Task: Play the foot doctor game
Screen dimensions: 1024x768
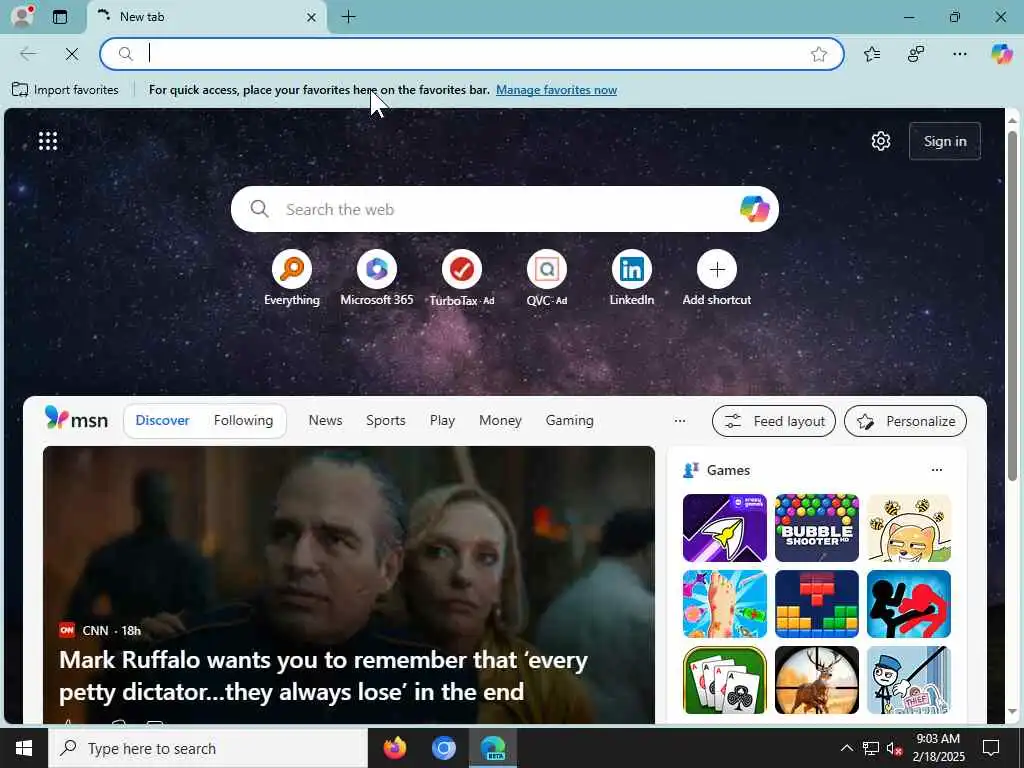Action: (x=725, y=604)
